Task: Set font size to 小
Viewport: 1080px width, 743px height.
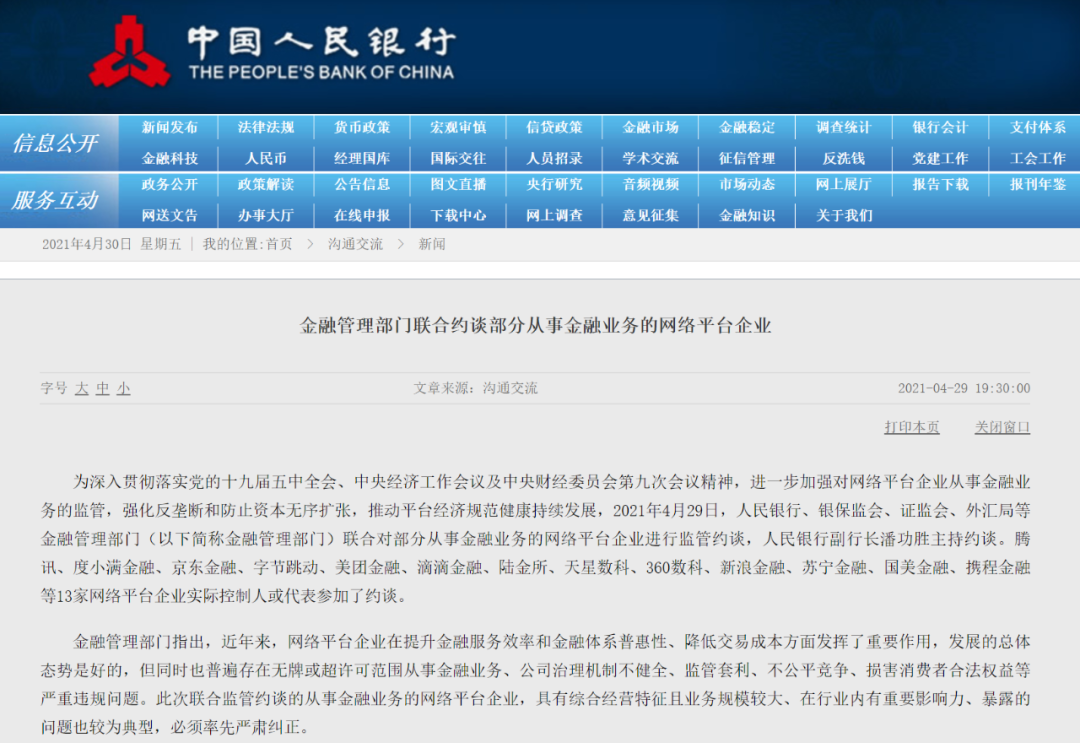Action: pos(123,388)
